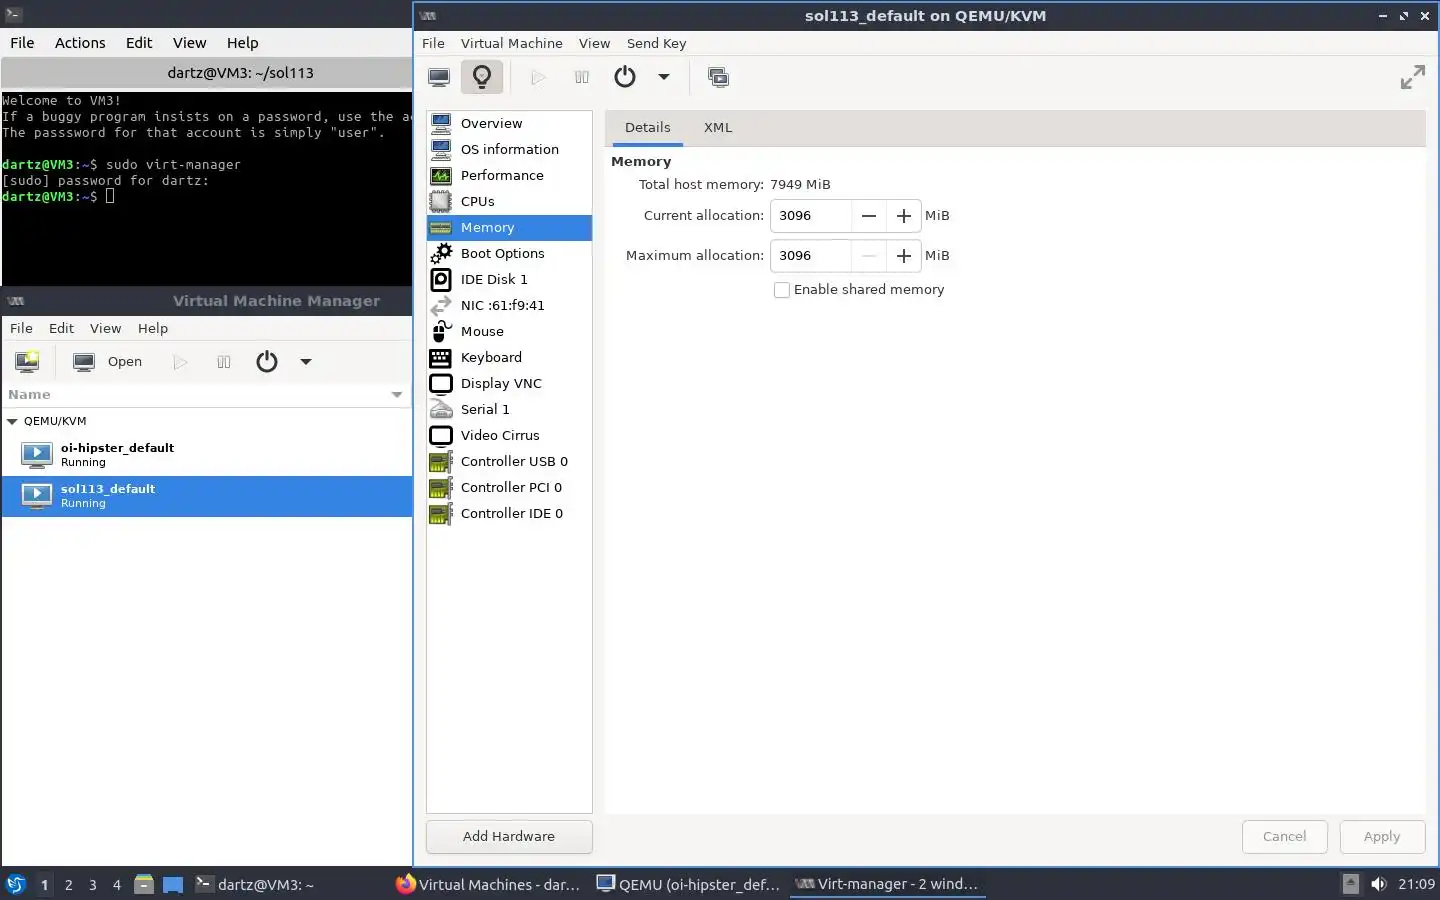Open Help menu in Virtual Machine Manager
Screen dimensions: 1440x900
pyautogui.click(x=153, y=328)
